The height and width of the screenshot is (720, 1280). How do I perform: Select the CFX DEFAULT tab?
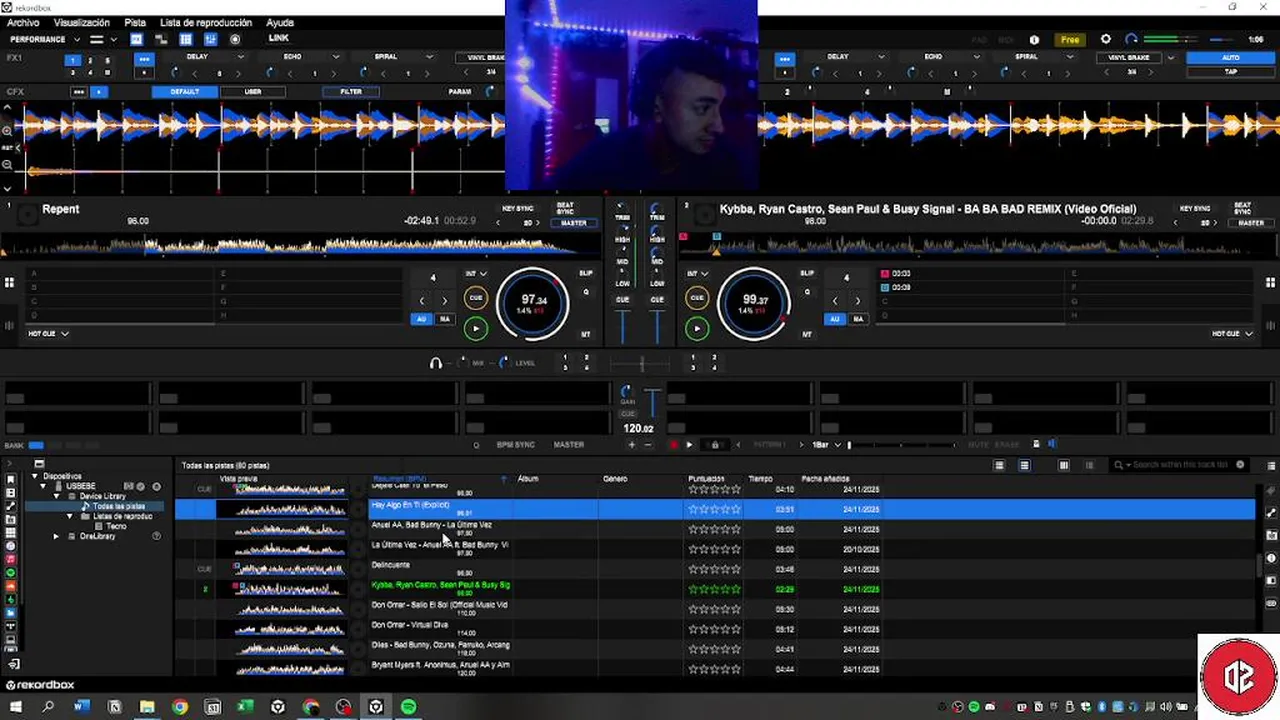[x=185, y=92]
